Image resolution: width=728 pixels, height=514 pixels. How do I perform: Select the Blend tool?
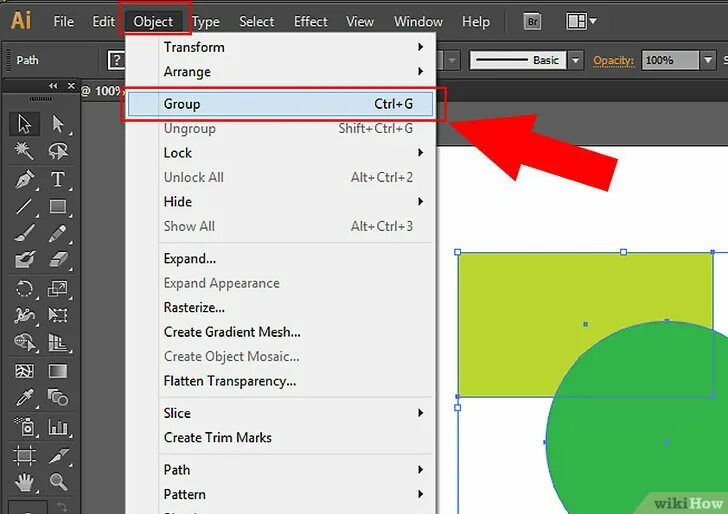58,398
